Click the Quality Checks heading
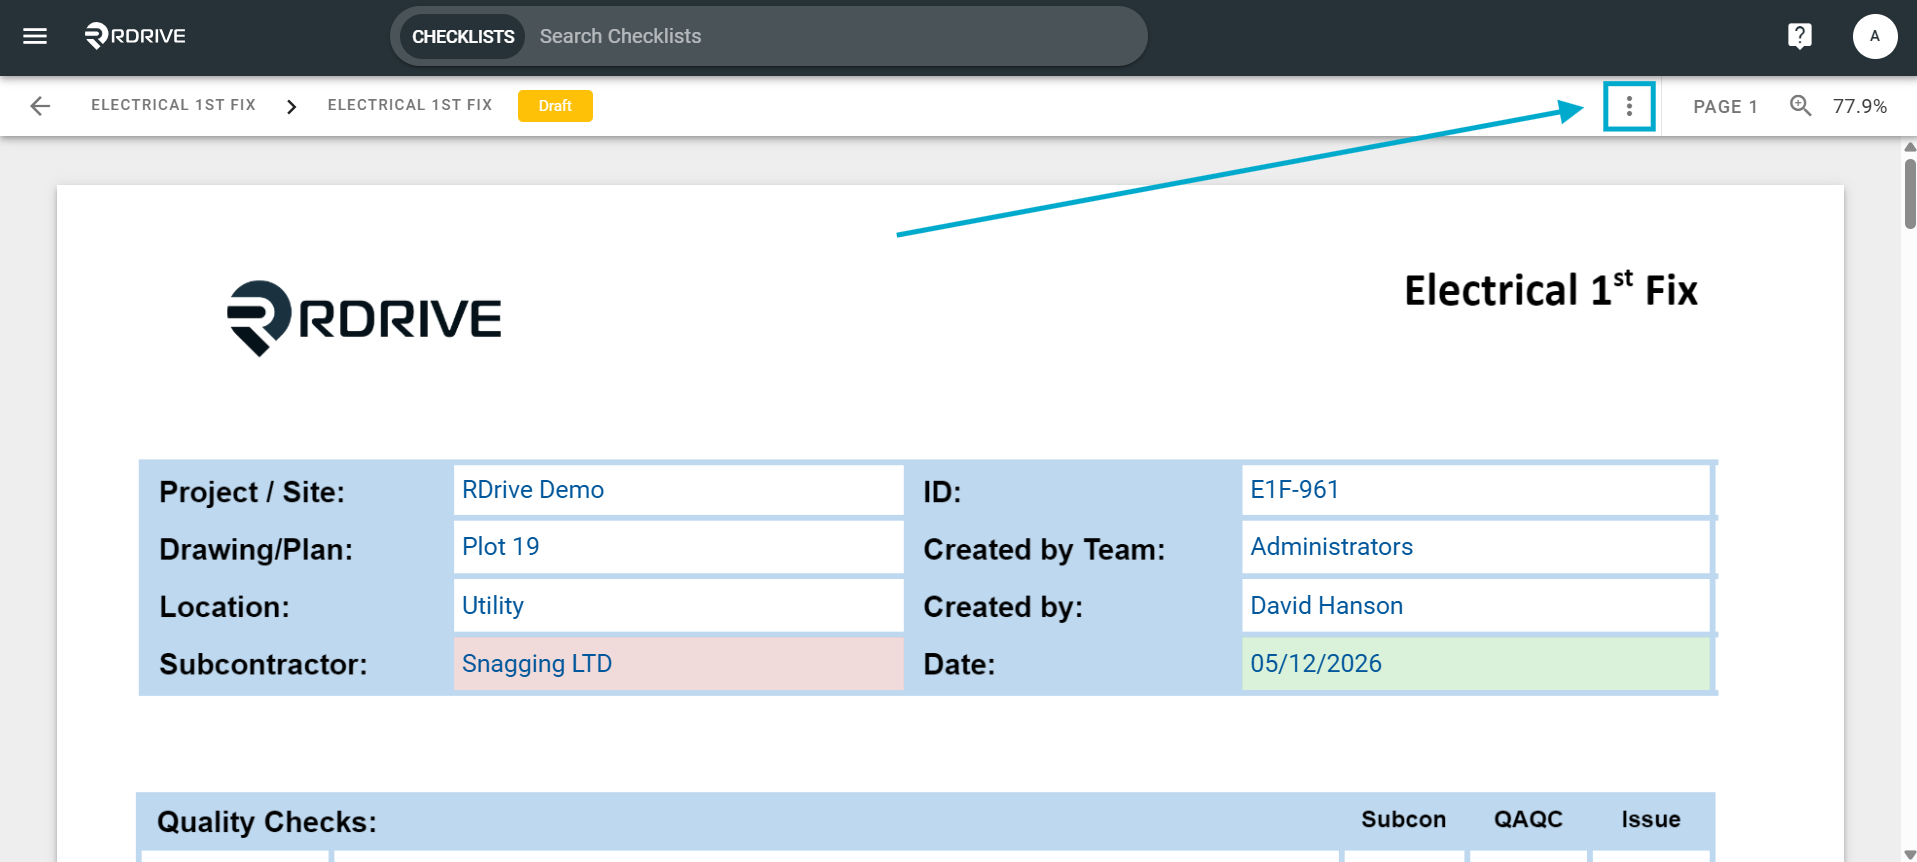The image size is (1917, 862). [267, 822]
